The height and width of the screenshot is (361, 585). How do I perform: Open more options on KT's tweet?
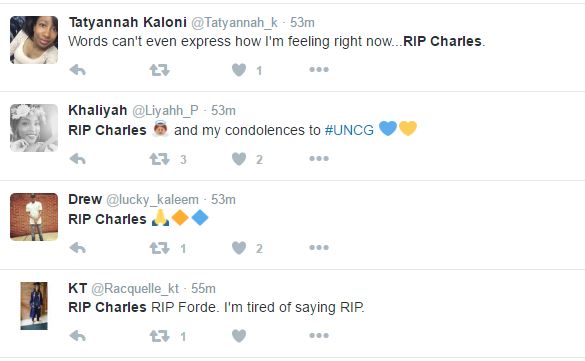pyautogui.click(x=319, y=336)
